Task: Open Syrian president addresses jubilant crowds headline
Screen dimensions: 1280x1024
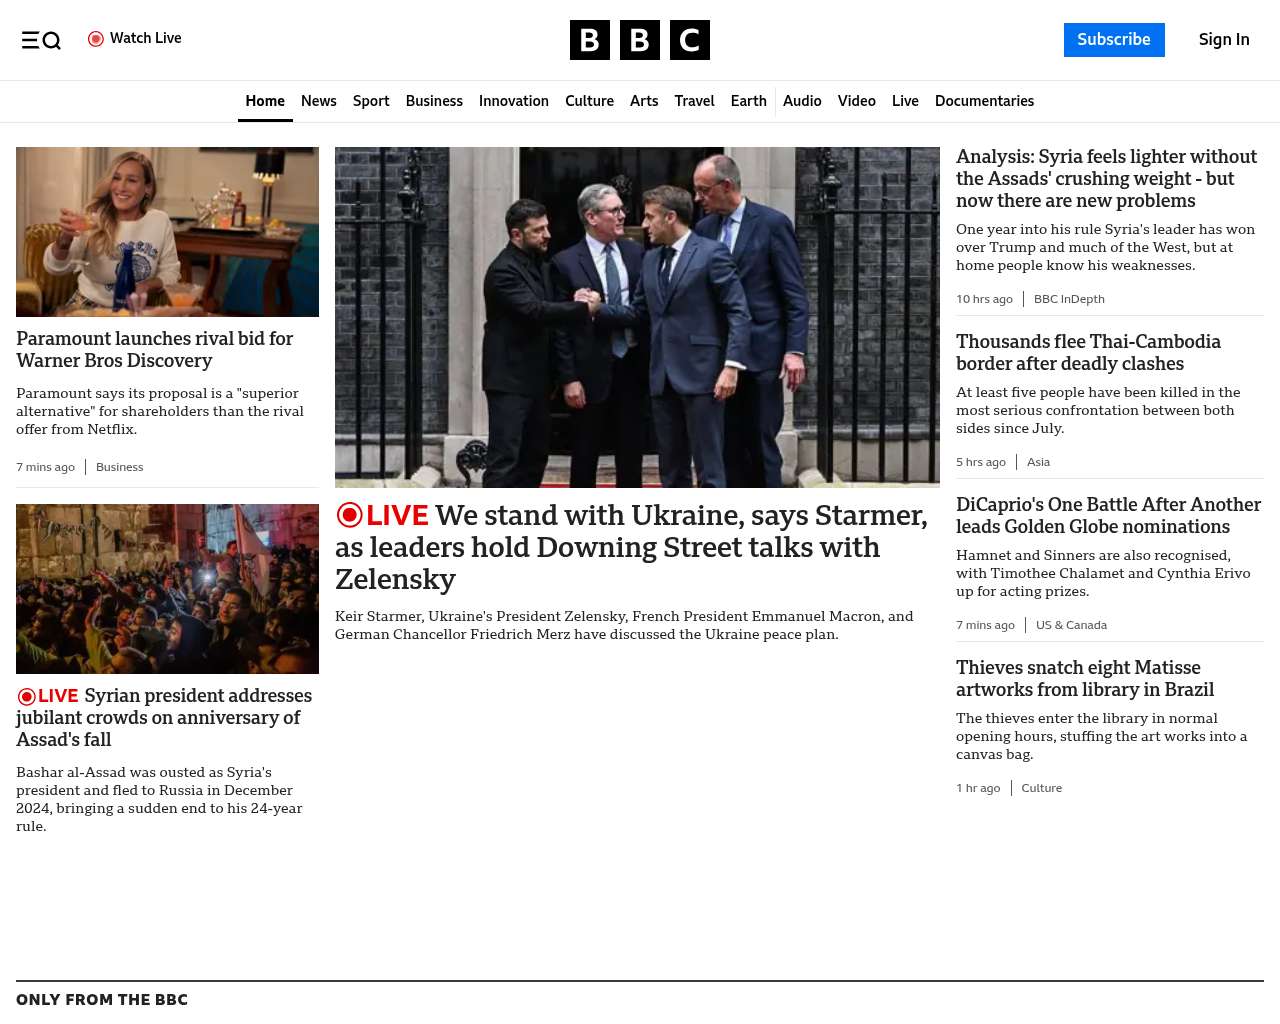Action: (x=164, y=718)
